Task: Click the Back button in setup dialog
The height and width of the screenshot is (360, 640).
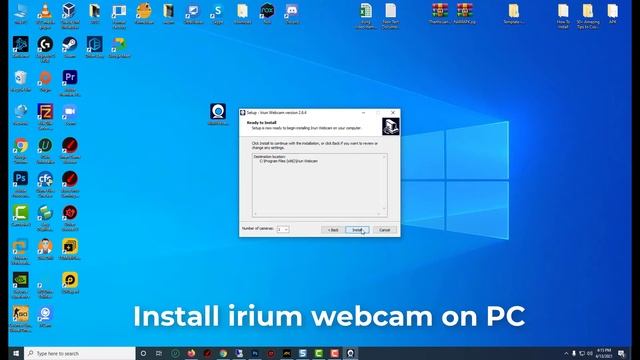Action: (x=333, y=230)
